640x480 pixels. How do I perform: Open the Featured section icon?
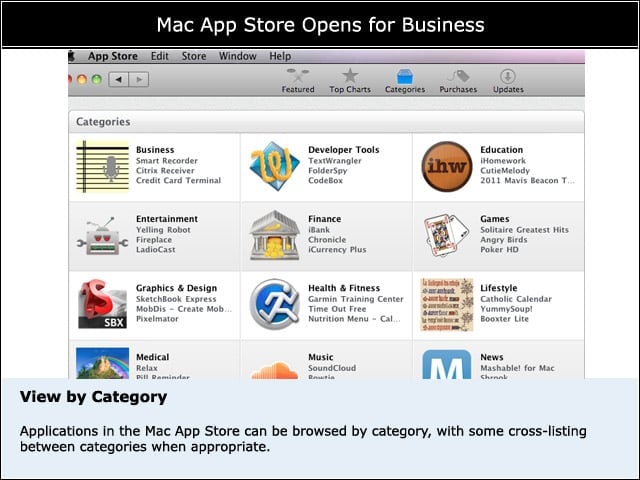tap(298, 76)
